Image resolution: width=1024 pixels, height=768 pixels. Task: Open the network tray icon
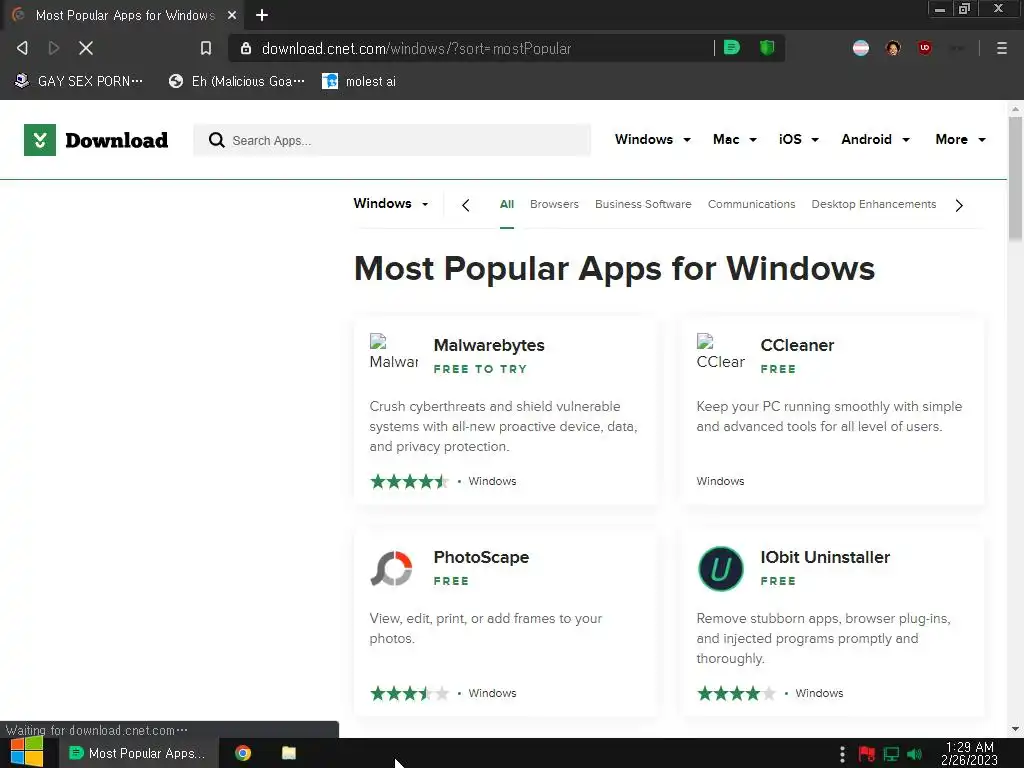pos(891,754)
